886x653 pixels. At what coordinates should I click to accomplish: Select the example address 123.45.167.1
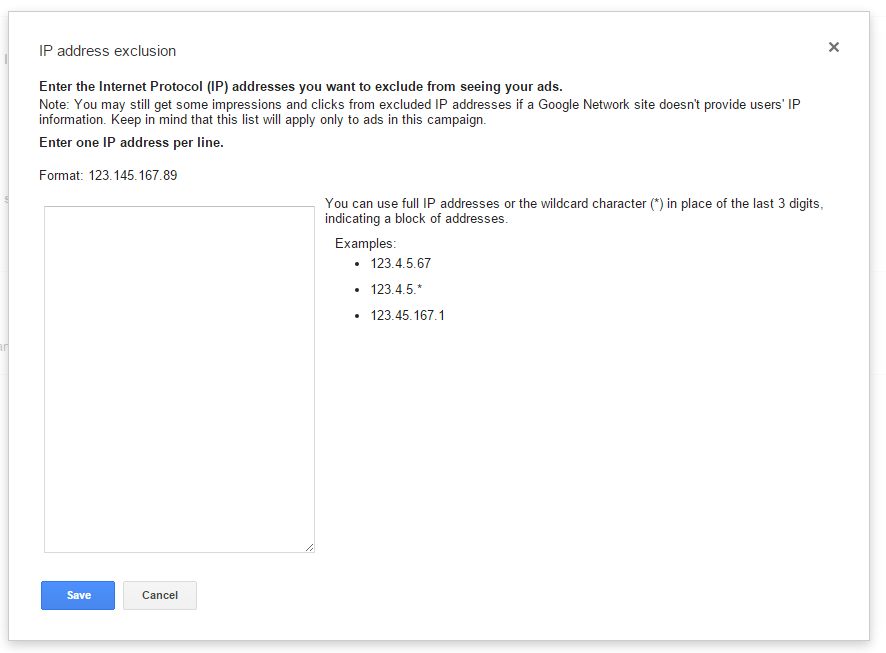(407, 315)
